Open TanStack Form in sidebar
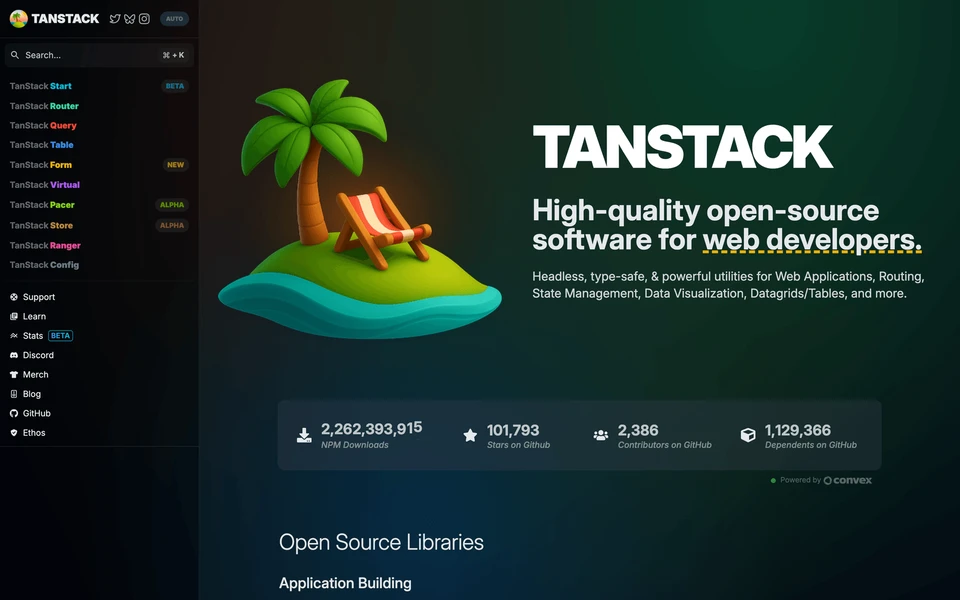 40,165
